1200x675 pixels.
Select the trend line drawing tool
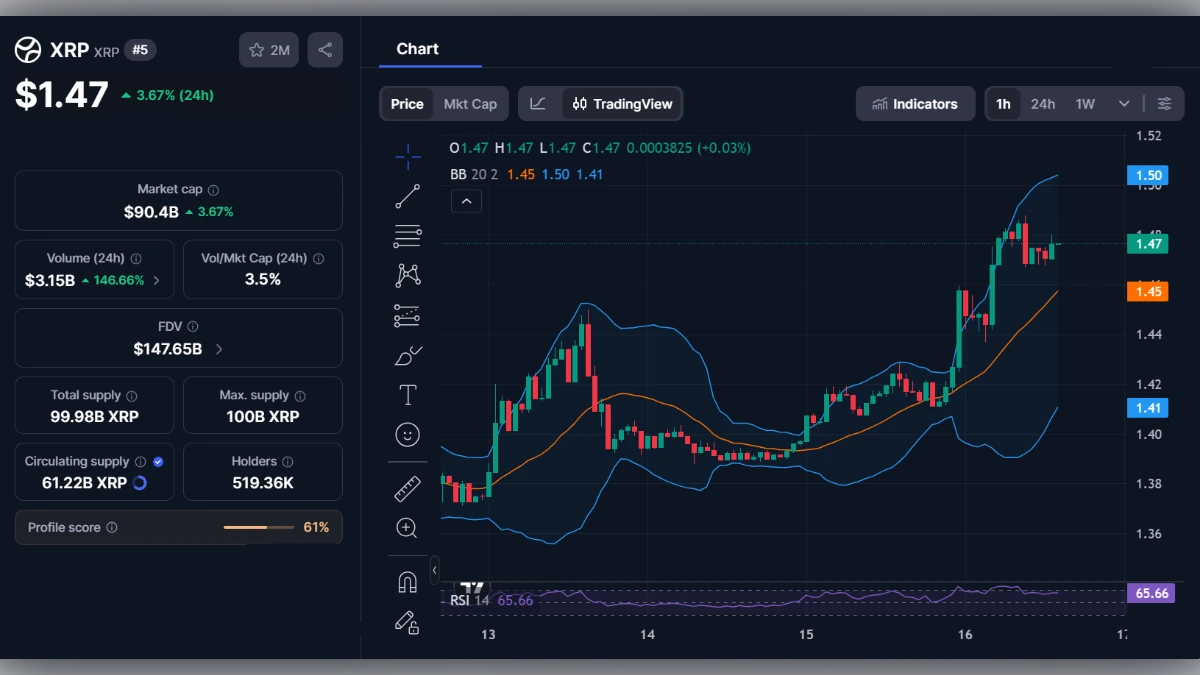tap(408, 197)
